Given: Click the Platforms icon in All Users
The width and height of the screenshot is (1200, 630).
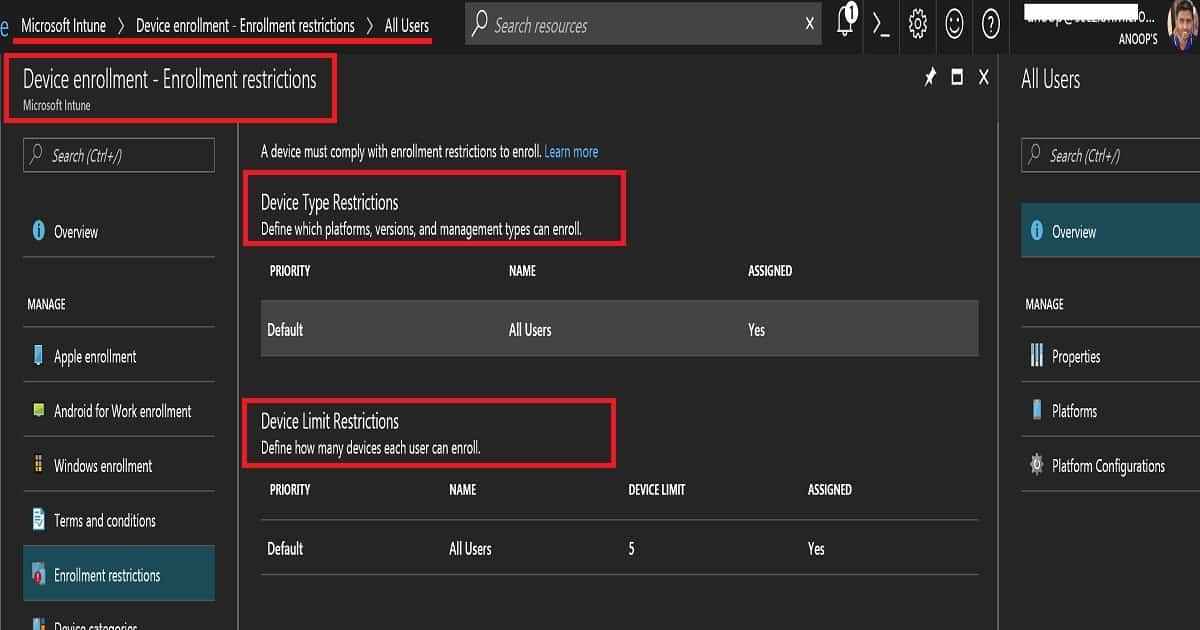Looking at the screenshot, I should coord(1036,410).
